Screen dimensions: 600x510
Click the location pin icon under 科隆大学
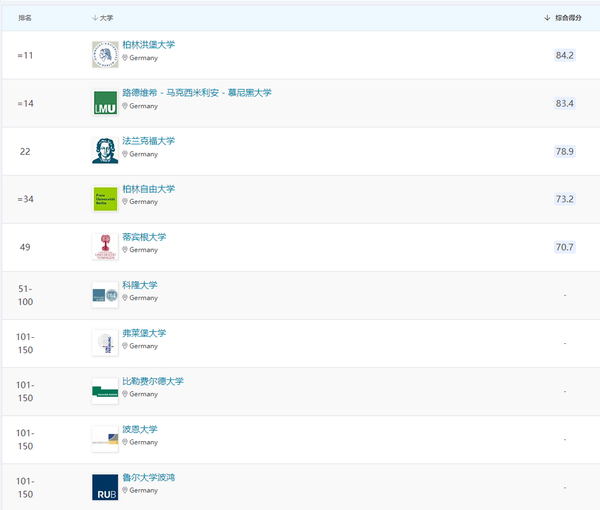pos(125,298)
